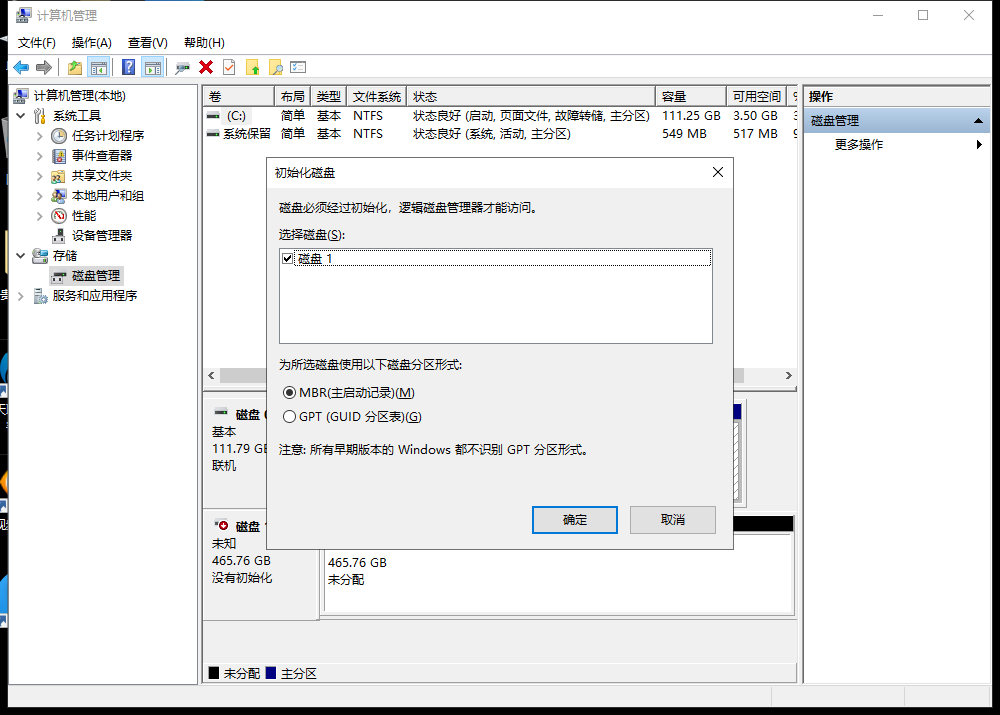
Task: Expand the 共享文件夹 node arrow
Action: tap(40, 175)
